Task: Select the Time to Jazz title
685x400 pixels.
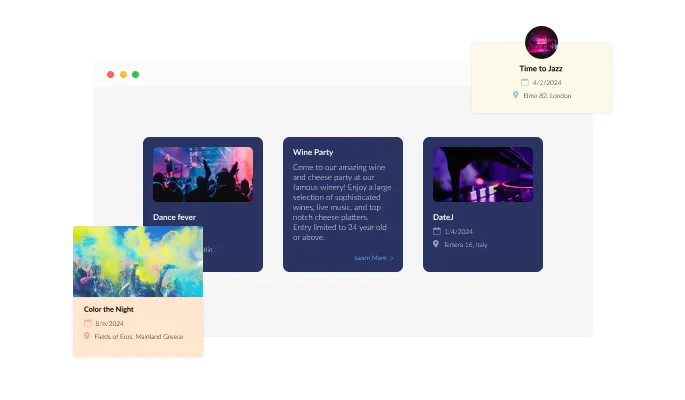Action: [541, 68]
